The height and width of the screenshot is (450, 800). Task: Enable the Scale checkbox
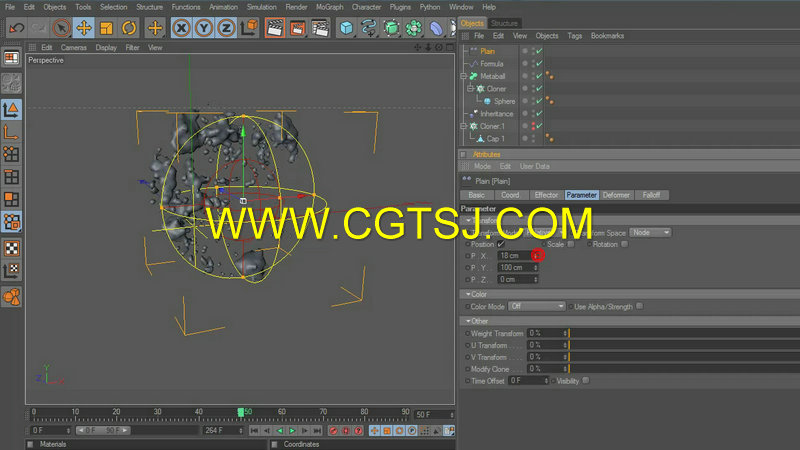click(571, 244)
